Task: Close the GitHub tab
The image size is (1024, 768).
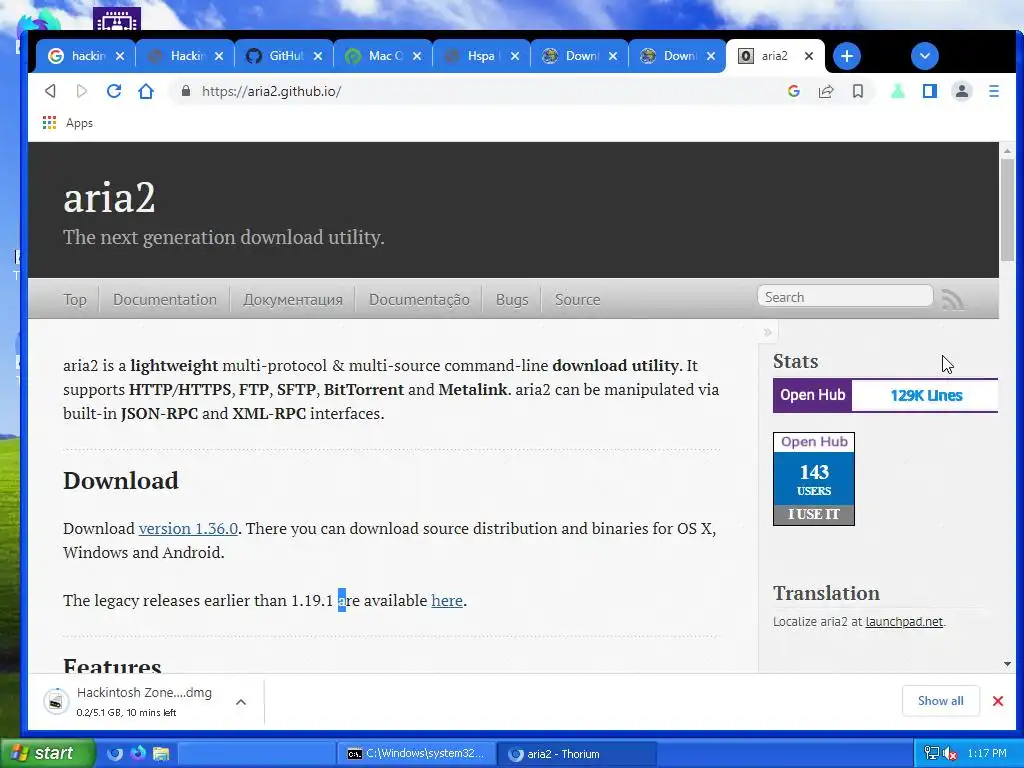Action: [317, 56]
